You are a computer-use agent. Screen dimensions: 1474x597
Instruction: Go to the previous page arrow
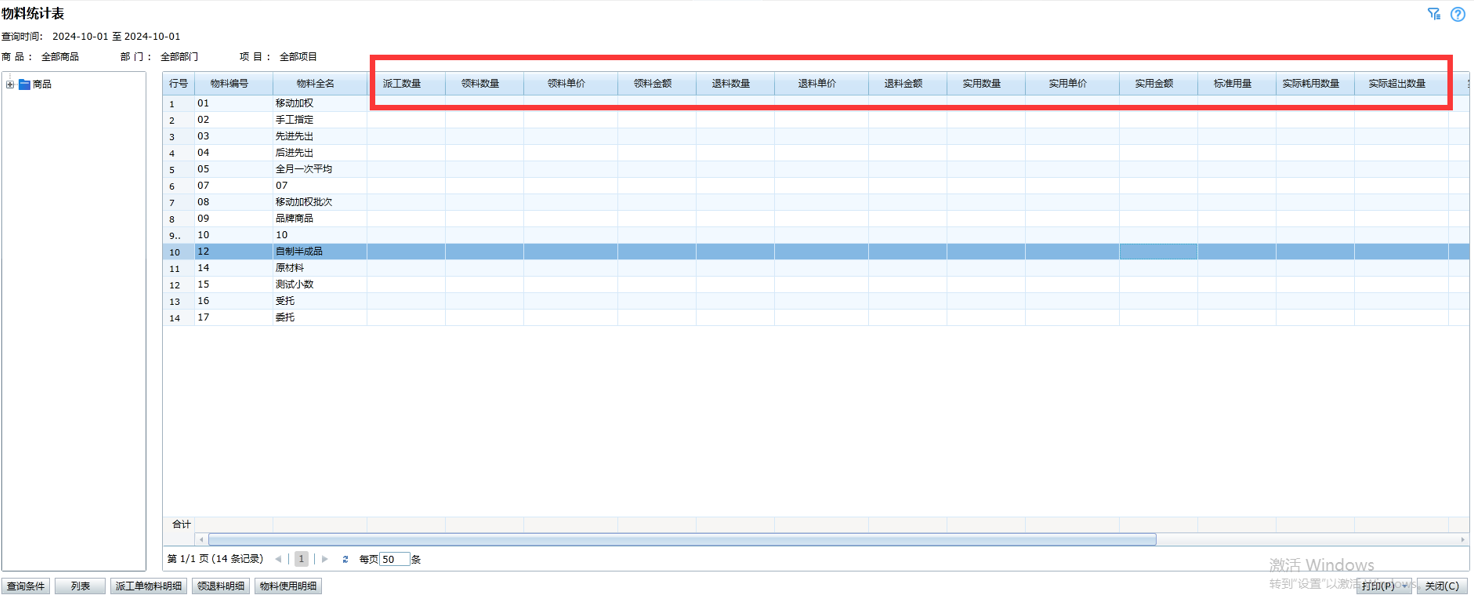coord(278,560)
